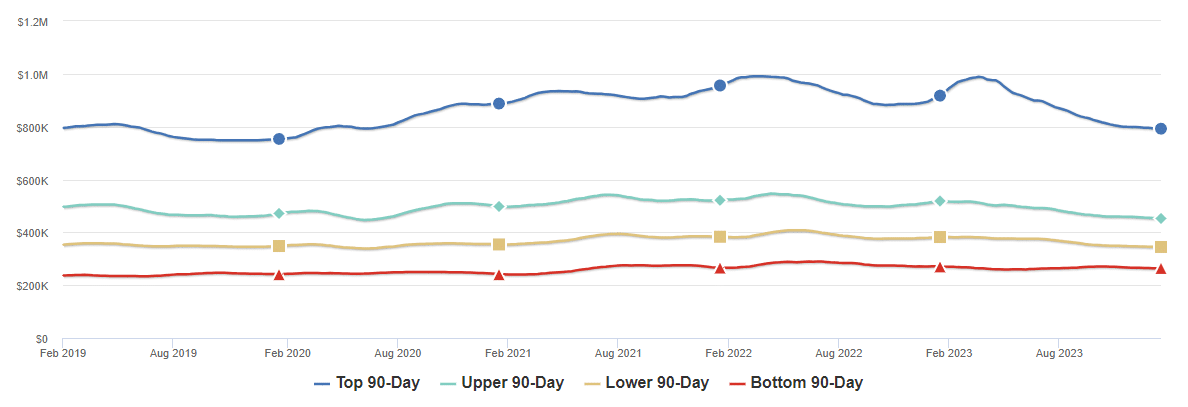The height and width of the screenshot is (407, 1188).
Task: Click the rightmost tan square on Lower line
Action: point(1161,247)
